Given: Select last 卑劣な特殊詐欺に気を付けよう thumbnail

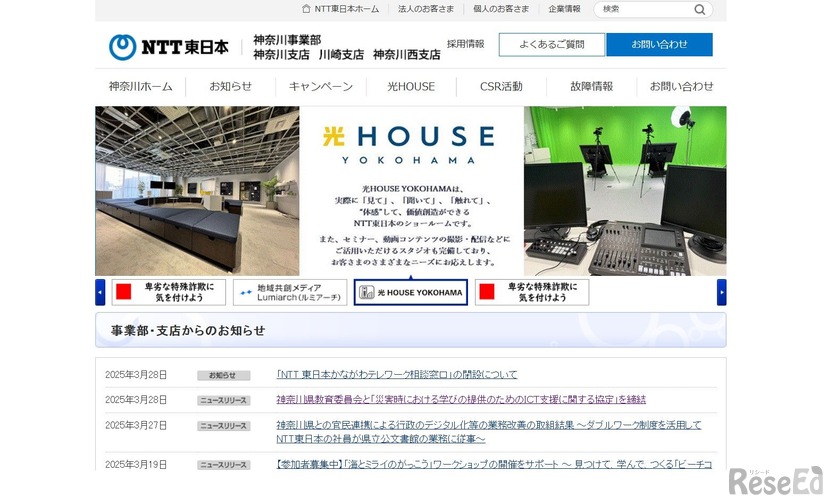Looking at the screenshot, I should (532, 292).
